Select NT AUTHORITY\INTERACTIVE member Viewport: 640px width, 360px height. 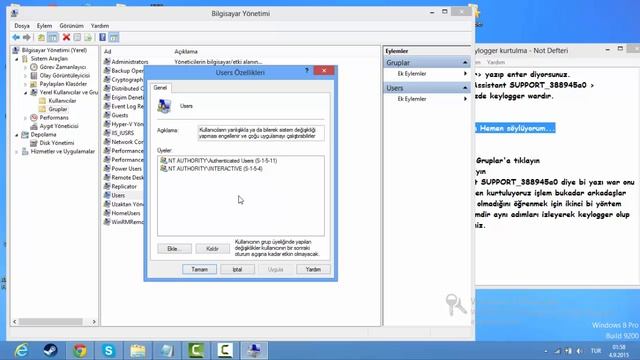pyautogui.click(x=211, y=169)
